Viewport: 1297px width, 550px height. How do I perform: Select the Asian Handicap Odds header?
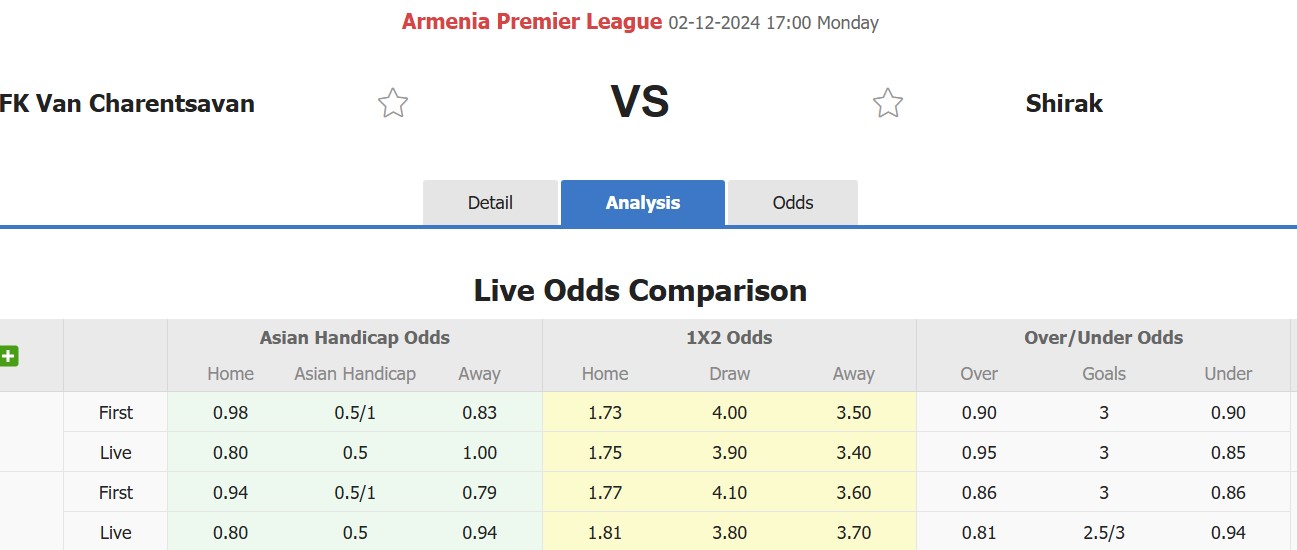click(355, 338)
